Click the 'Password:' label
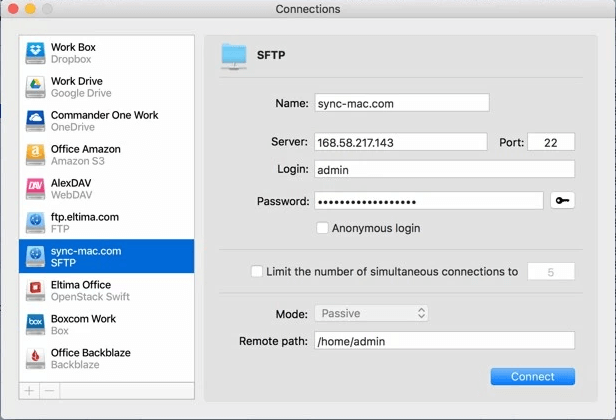616x420 pixels. [283, 201]
